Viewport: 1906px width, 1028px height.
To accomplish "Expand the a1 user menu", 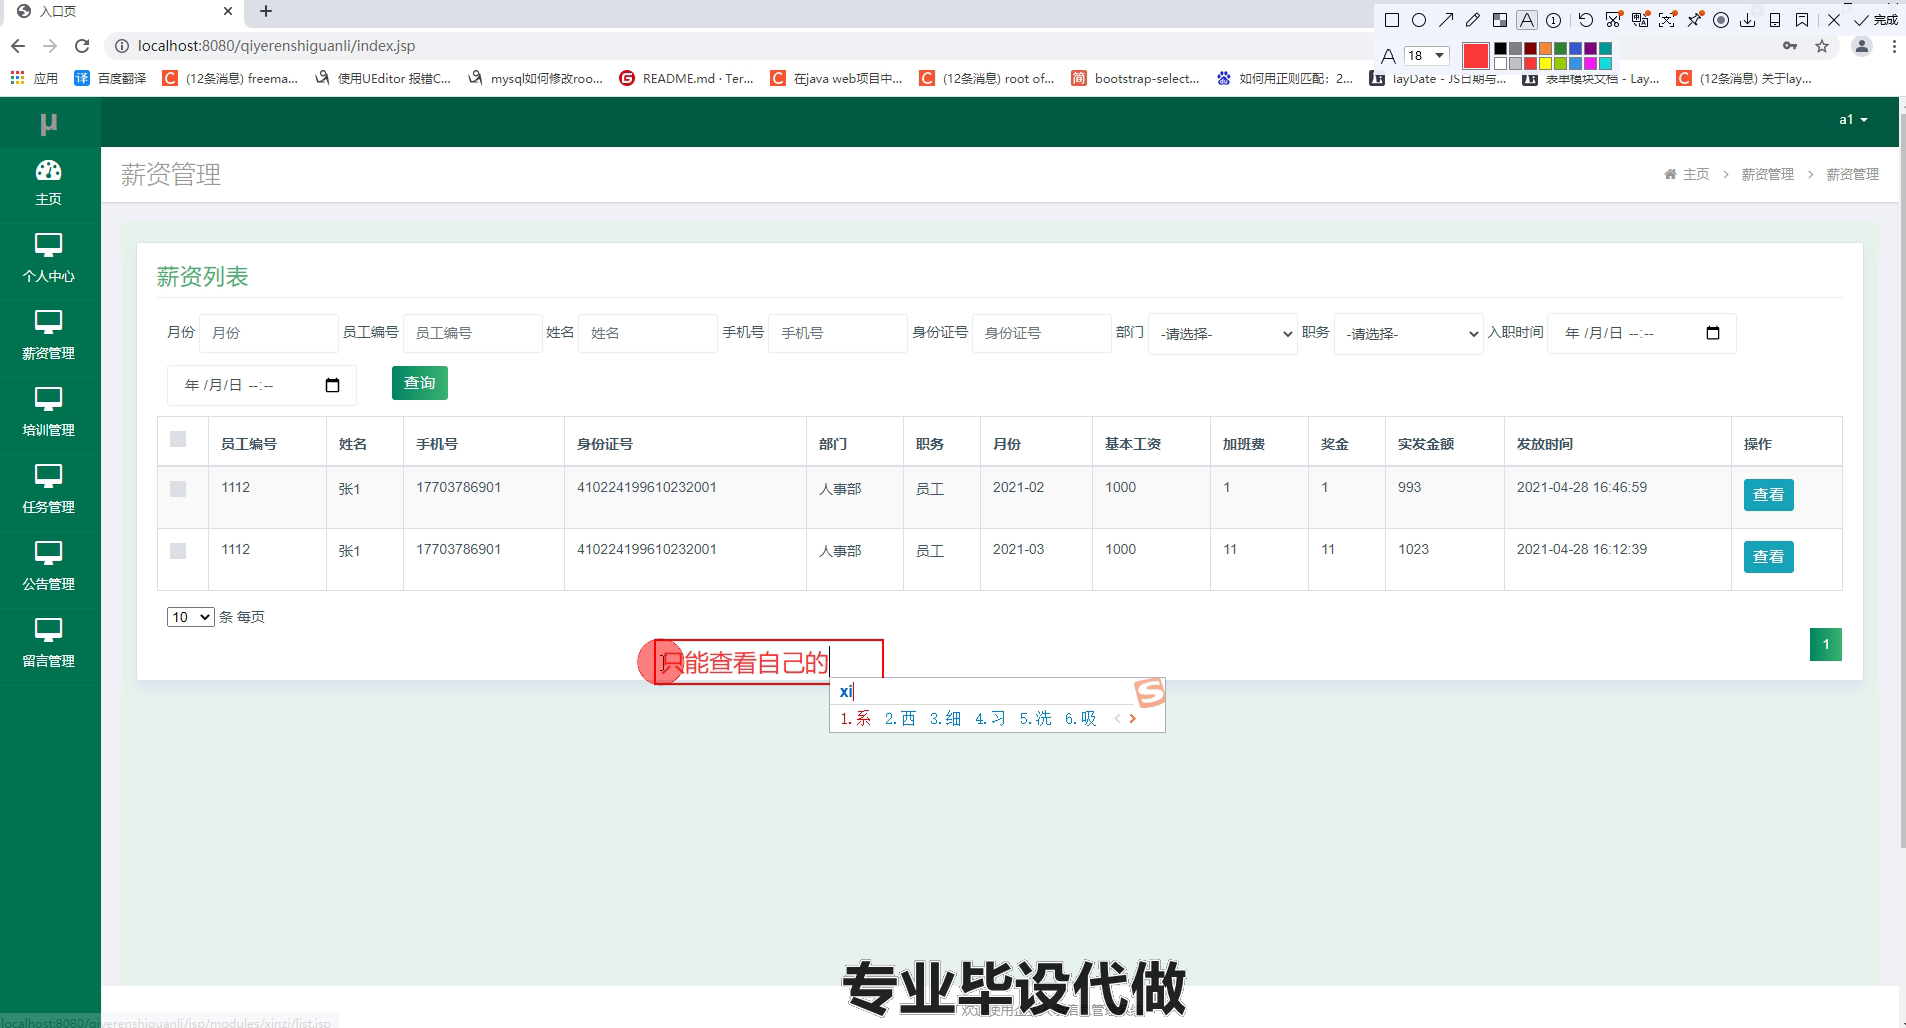I will coord(1853,120).
